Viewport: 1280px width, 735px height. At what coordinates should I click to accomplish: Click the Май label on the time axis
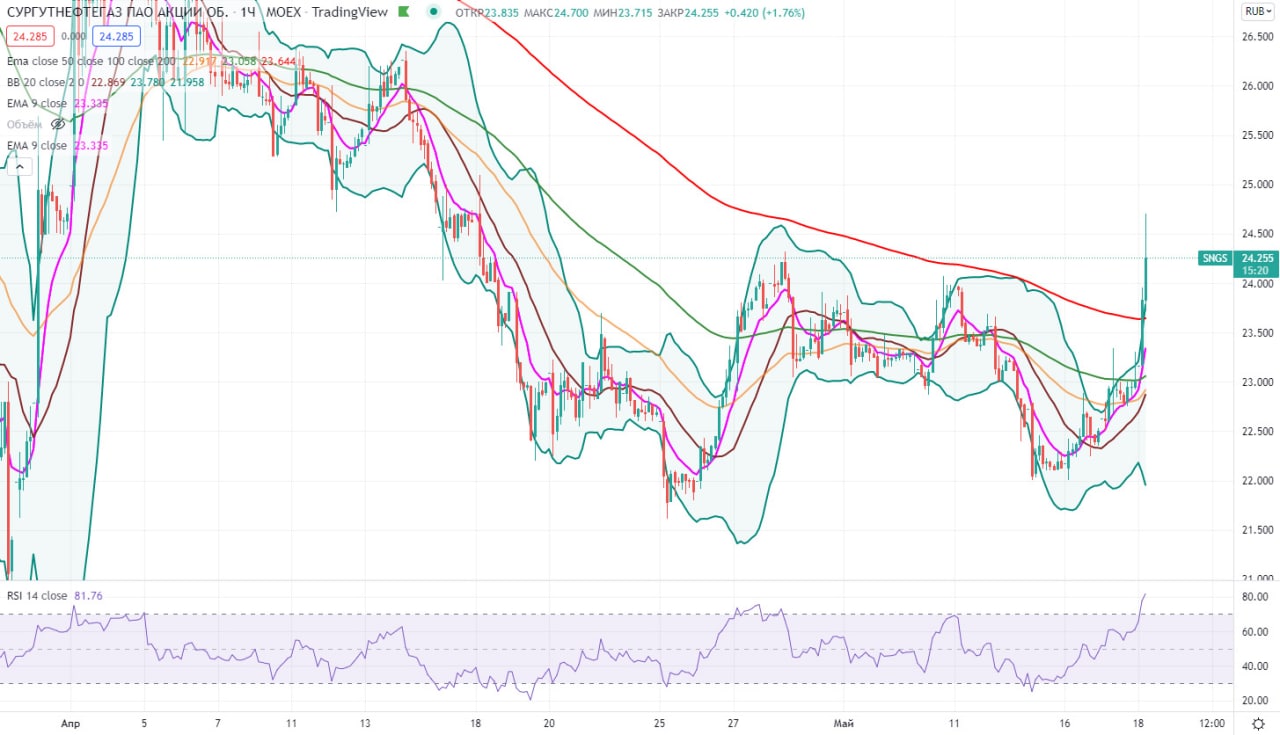click(844, 722)
